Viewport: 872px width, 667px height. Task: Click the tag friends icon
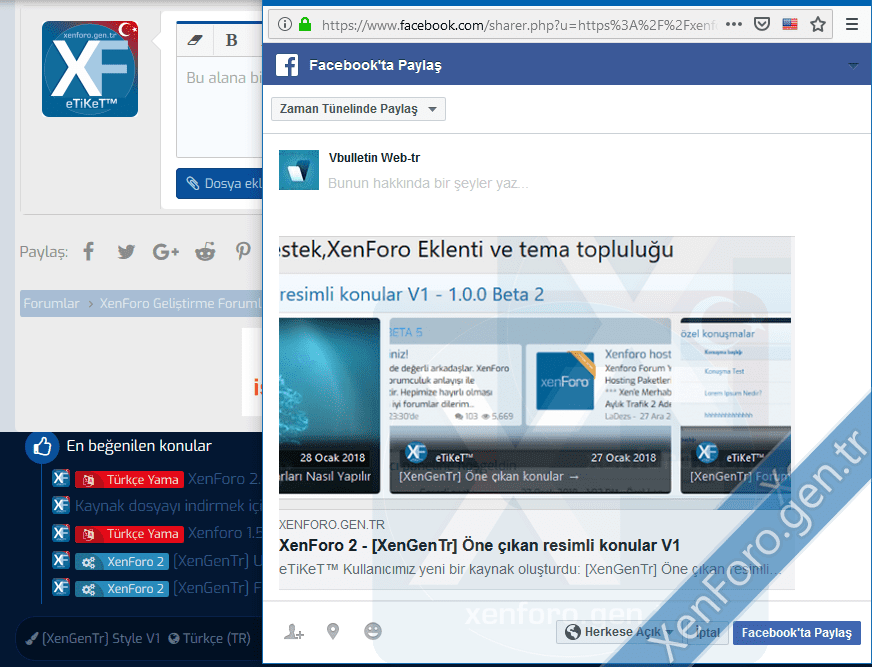tap(293, 631)
